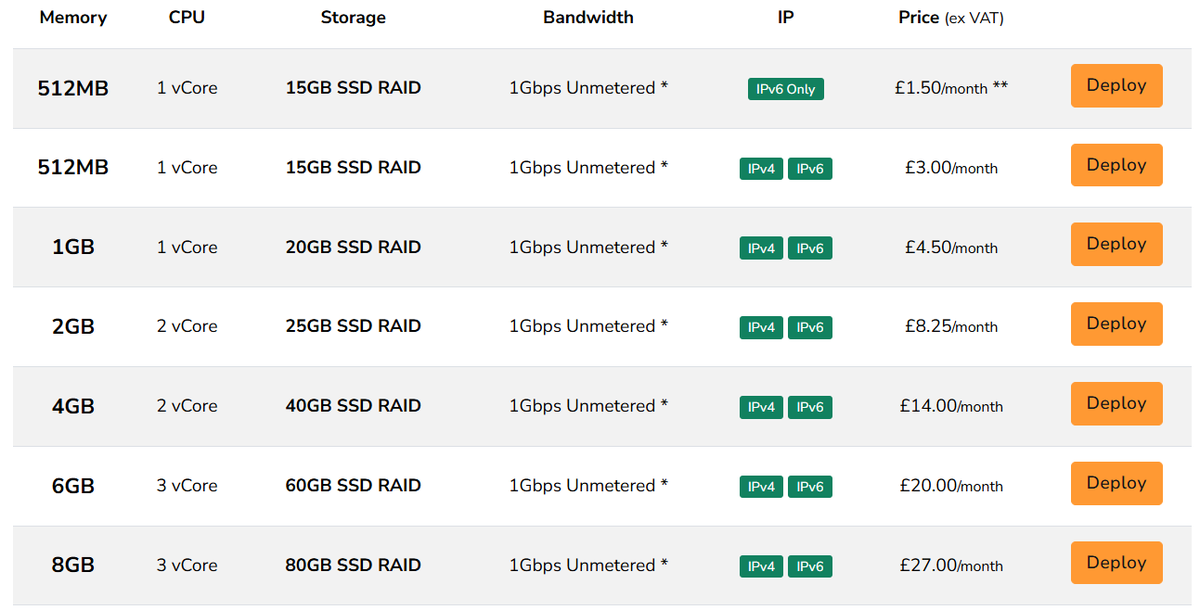Image resolution: width=1200 pixels, height=610 pixels.
Task: Select the £4.50/month price text
Action: pos(951,247)
